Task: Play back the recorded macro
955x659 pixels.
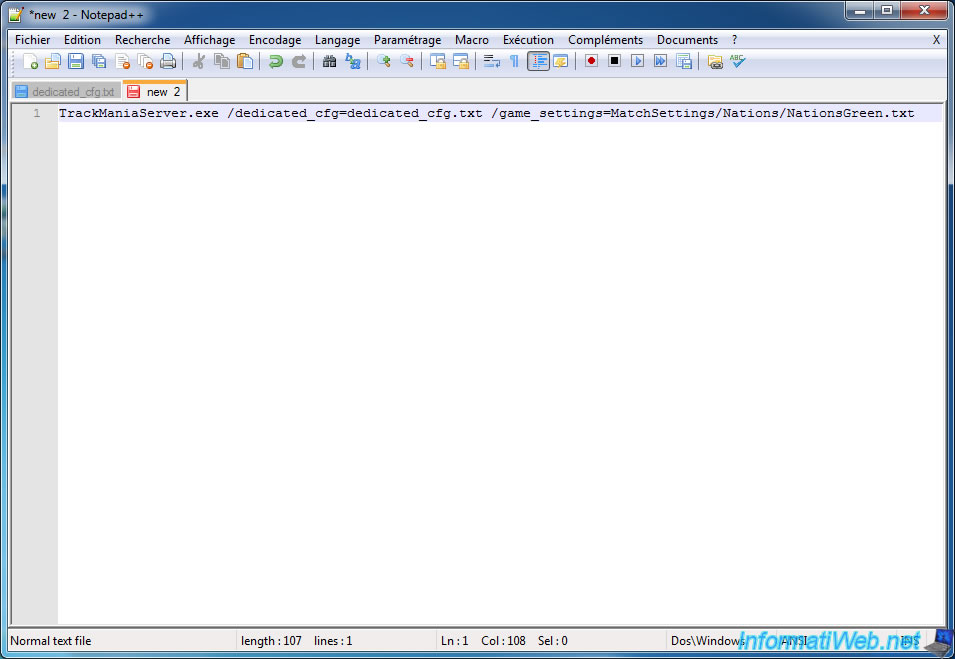Action: point(637,61)
